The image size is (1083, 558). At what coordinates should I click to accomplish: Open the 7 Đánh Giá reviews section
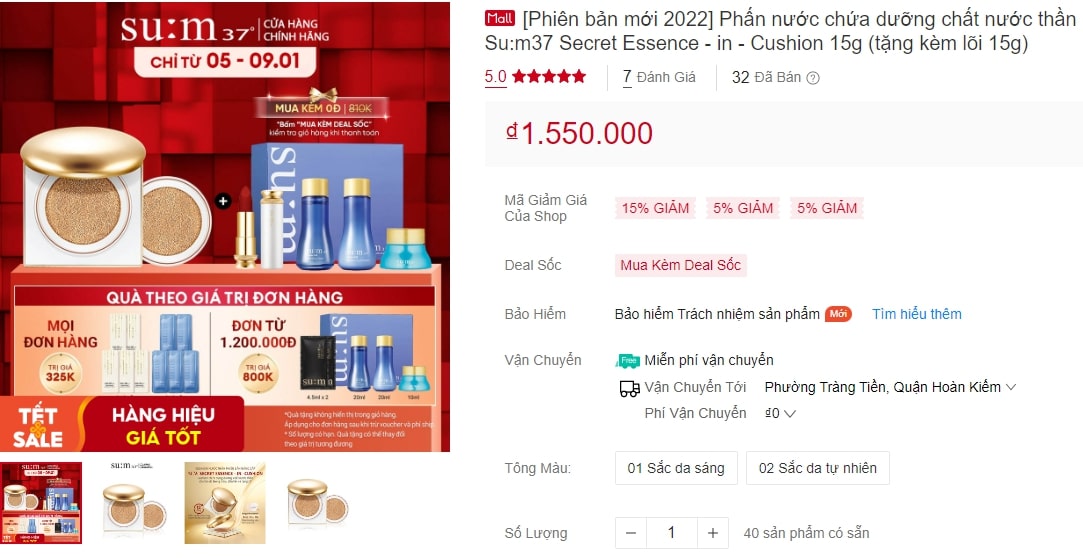659,77
